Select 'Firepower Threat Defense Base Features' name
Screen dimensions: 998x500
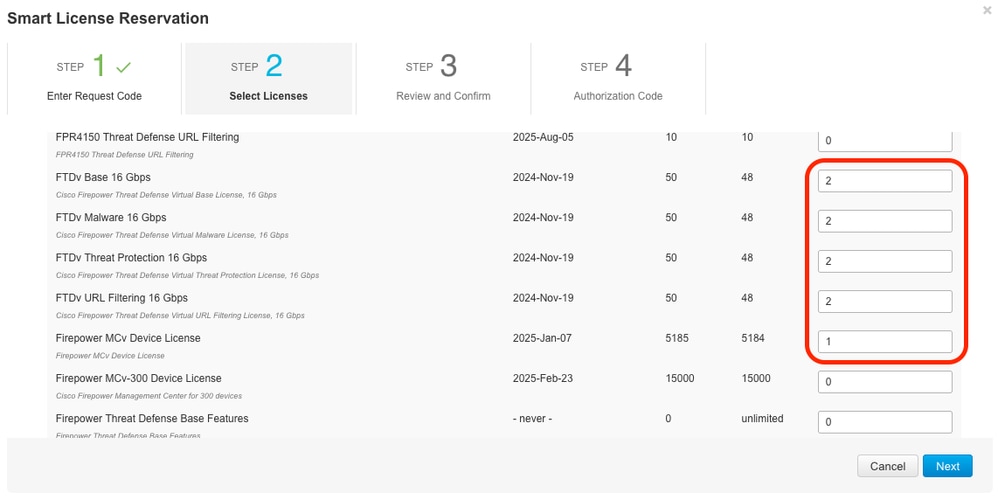151,418
